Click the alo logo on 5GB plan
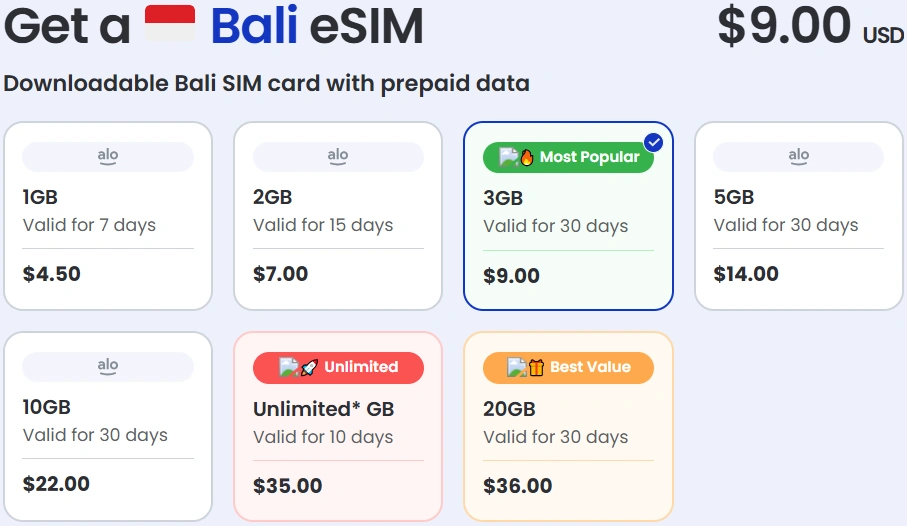Screen dimensions: 907x526 click(798, 156)
